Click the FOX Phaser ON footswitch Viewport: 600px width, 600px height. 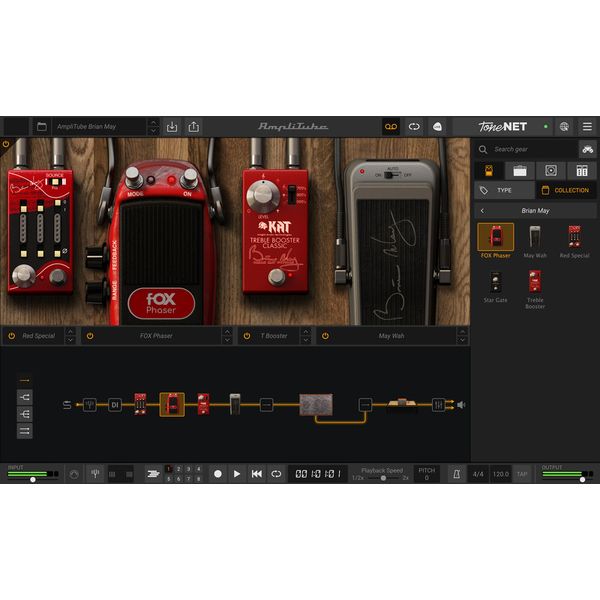(189, 178)
